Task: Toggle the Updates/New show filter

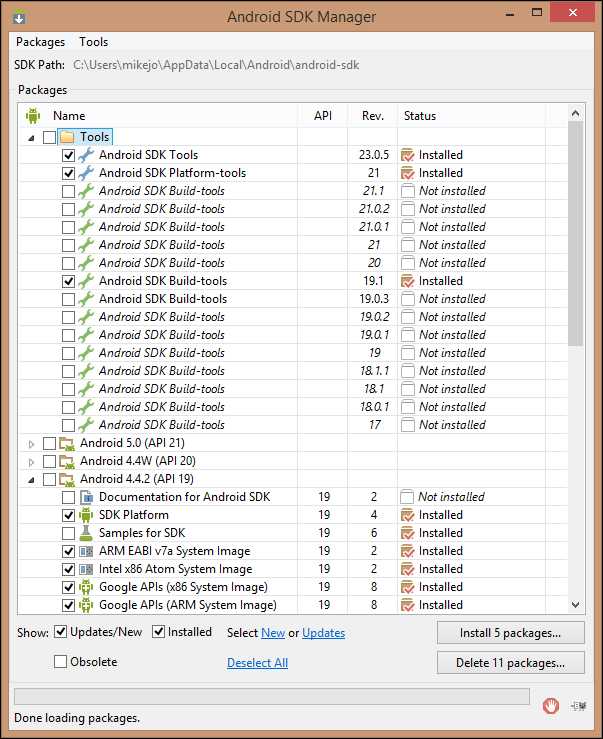Action: pos(60,632)
